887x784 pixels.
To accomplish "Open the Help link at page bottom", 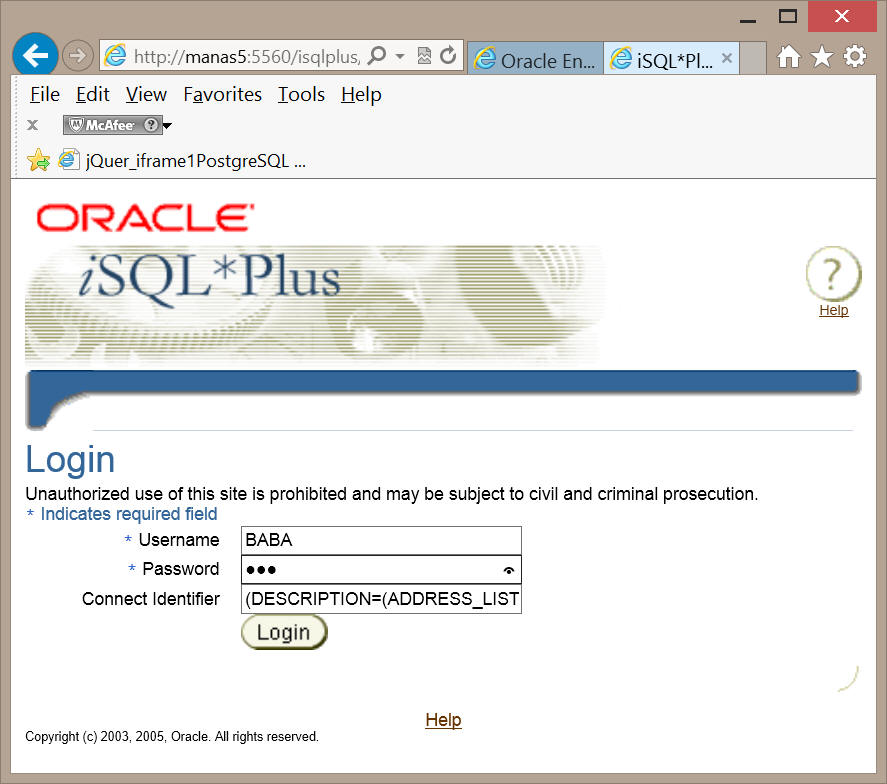I will point(444,720).
